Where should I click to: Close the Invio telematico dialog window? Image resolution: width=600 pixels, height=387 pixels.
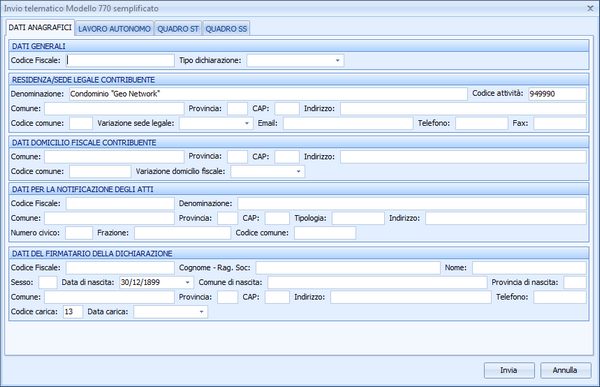point(590,8)
